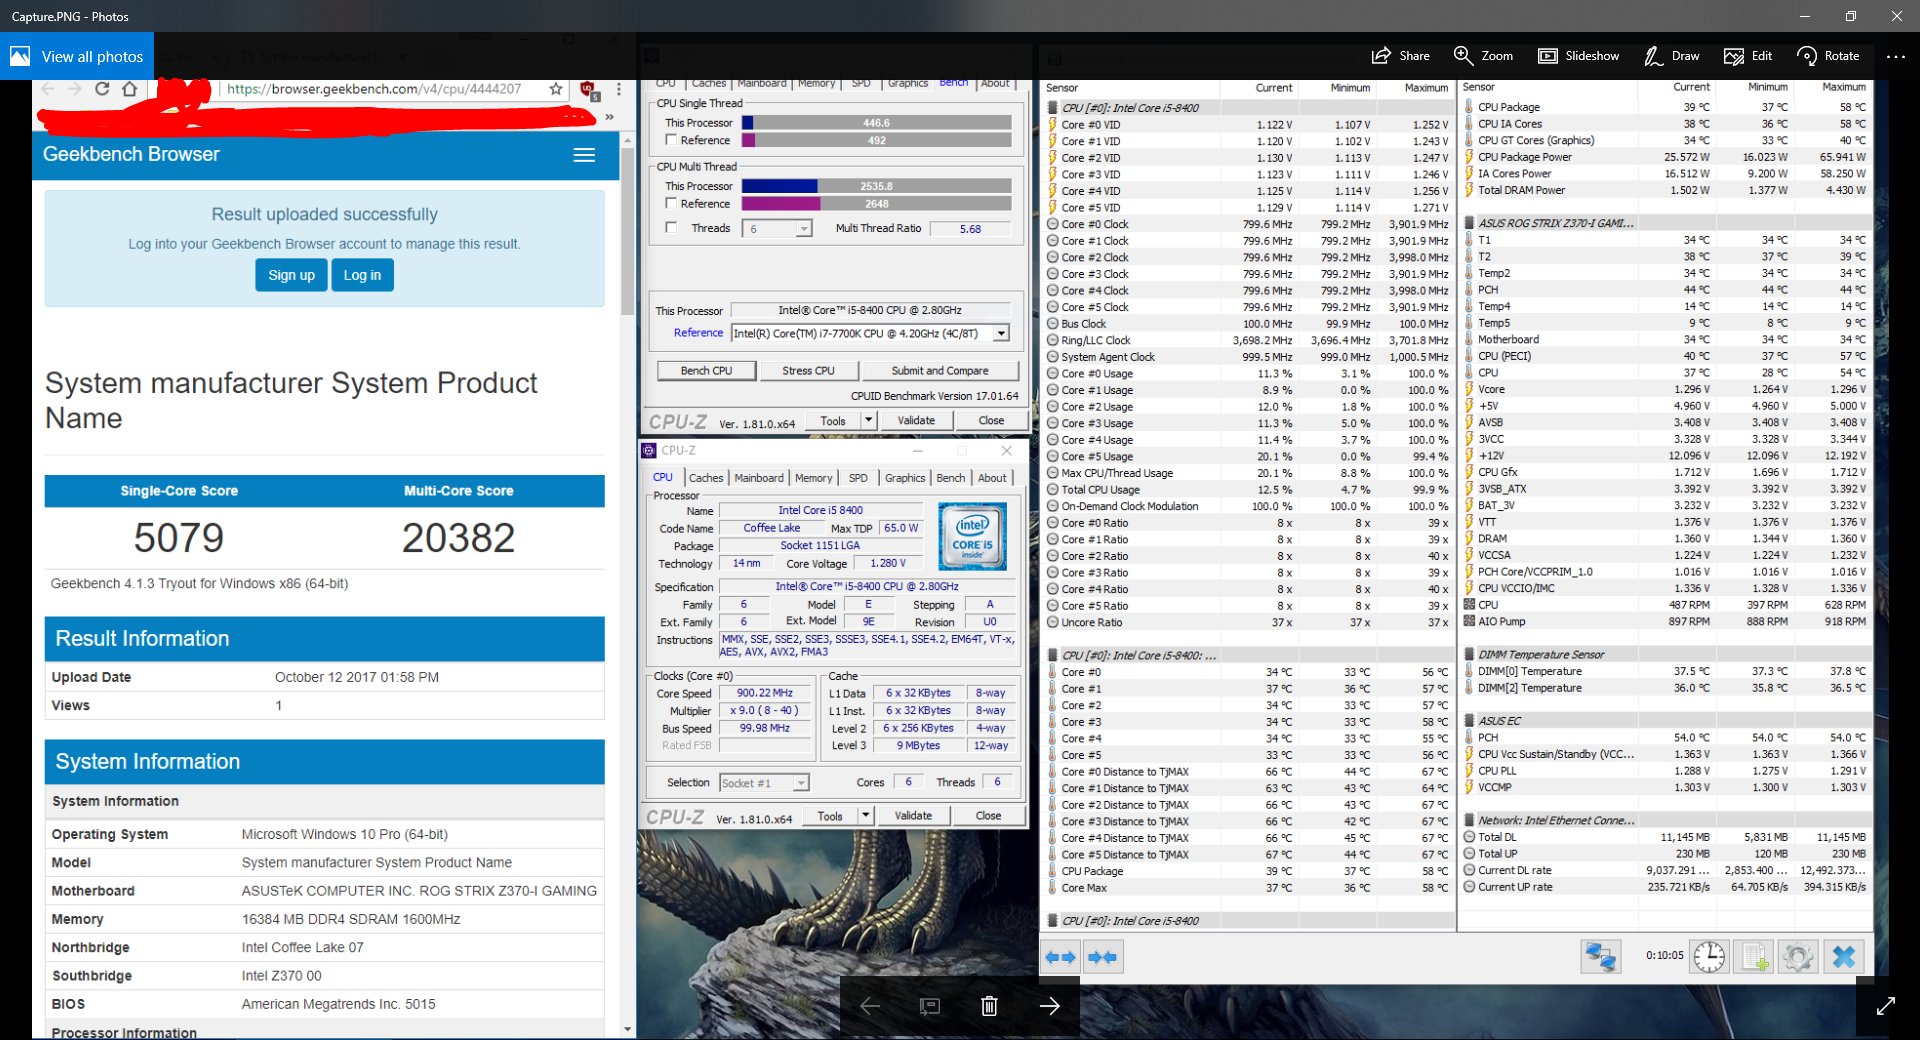Go to next photo with right arrow
The width and height of the screenshot is (1920, 1040).
coord(1049,1006)
